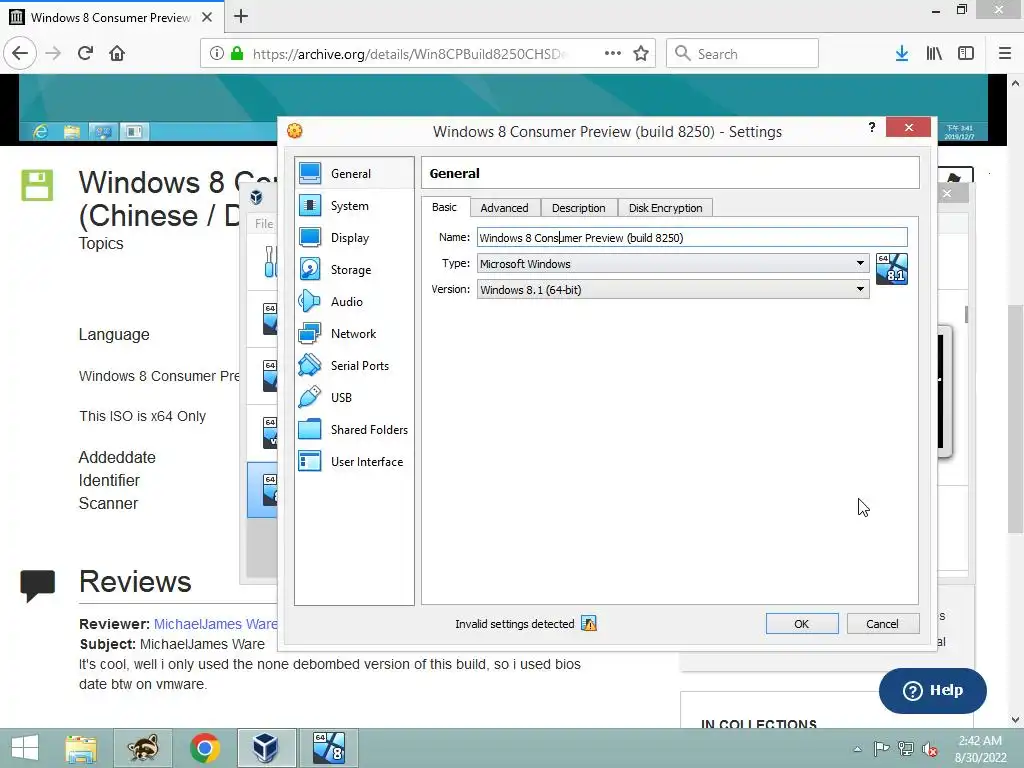Expand the Type dropdown Microsoft Windows

[x=673, y=263]
